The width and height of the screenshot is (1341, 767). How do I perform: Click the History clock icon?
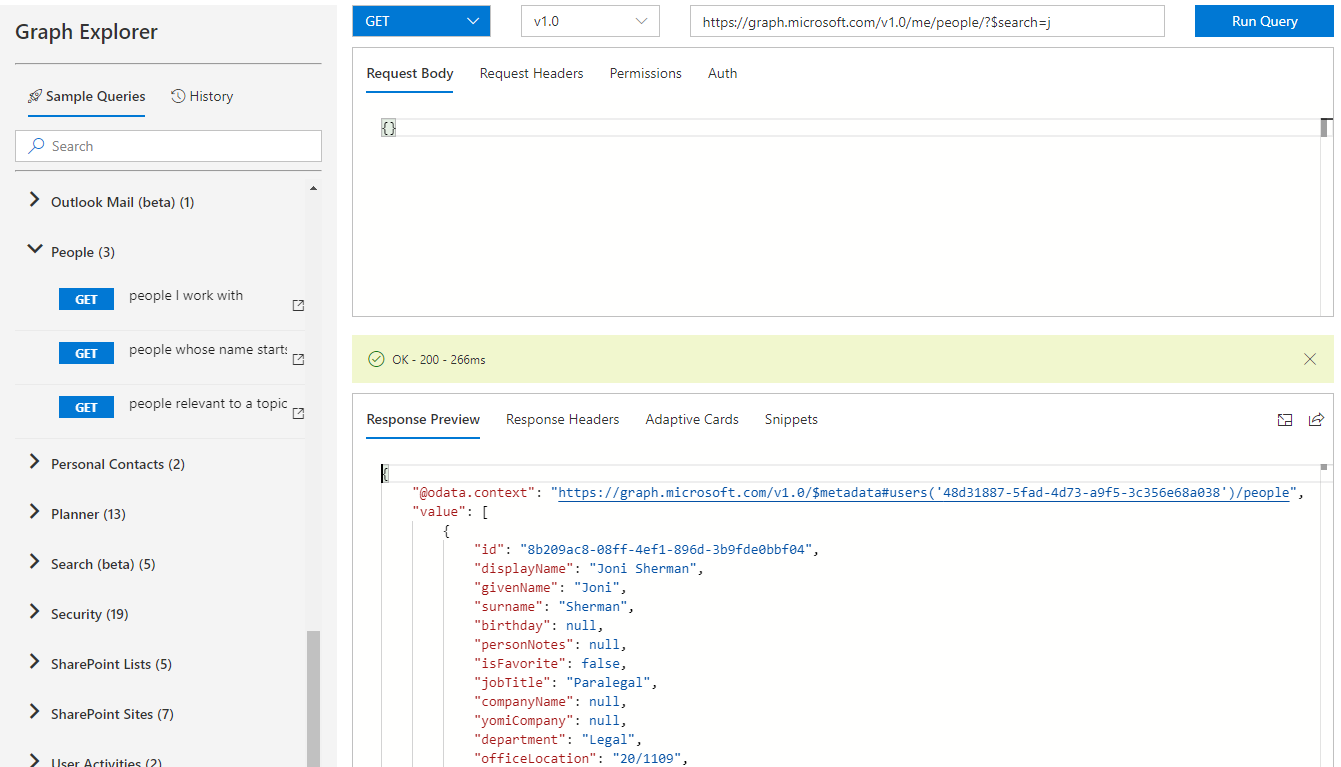click(178, 96)
